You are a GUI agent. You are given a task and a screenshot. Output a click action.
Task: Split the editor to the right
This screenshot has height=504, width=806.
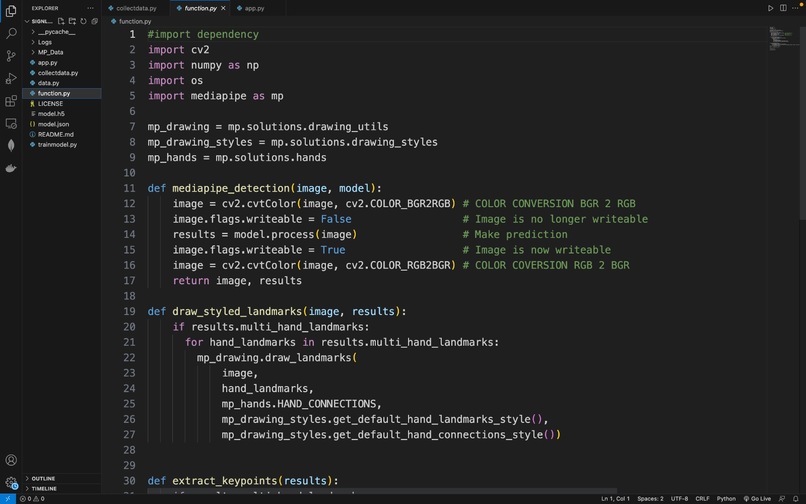click(x=783, y=8)
